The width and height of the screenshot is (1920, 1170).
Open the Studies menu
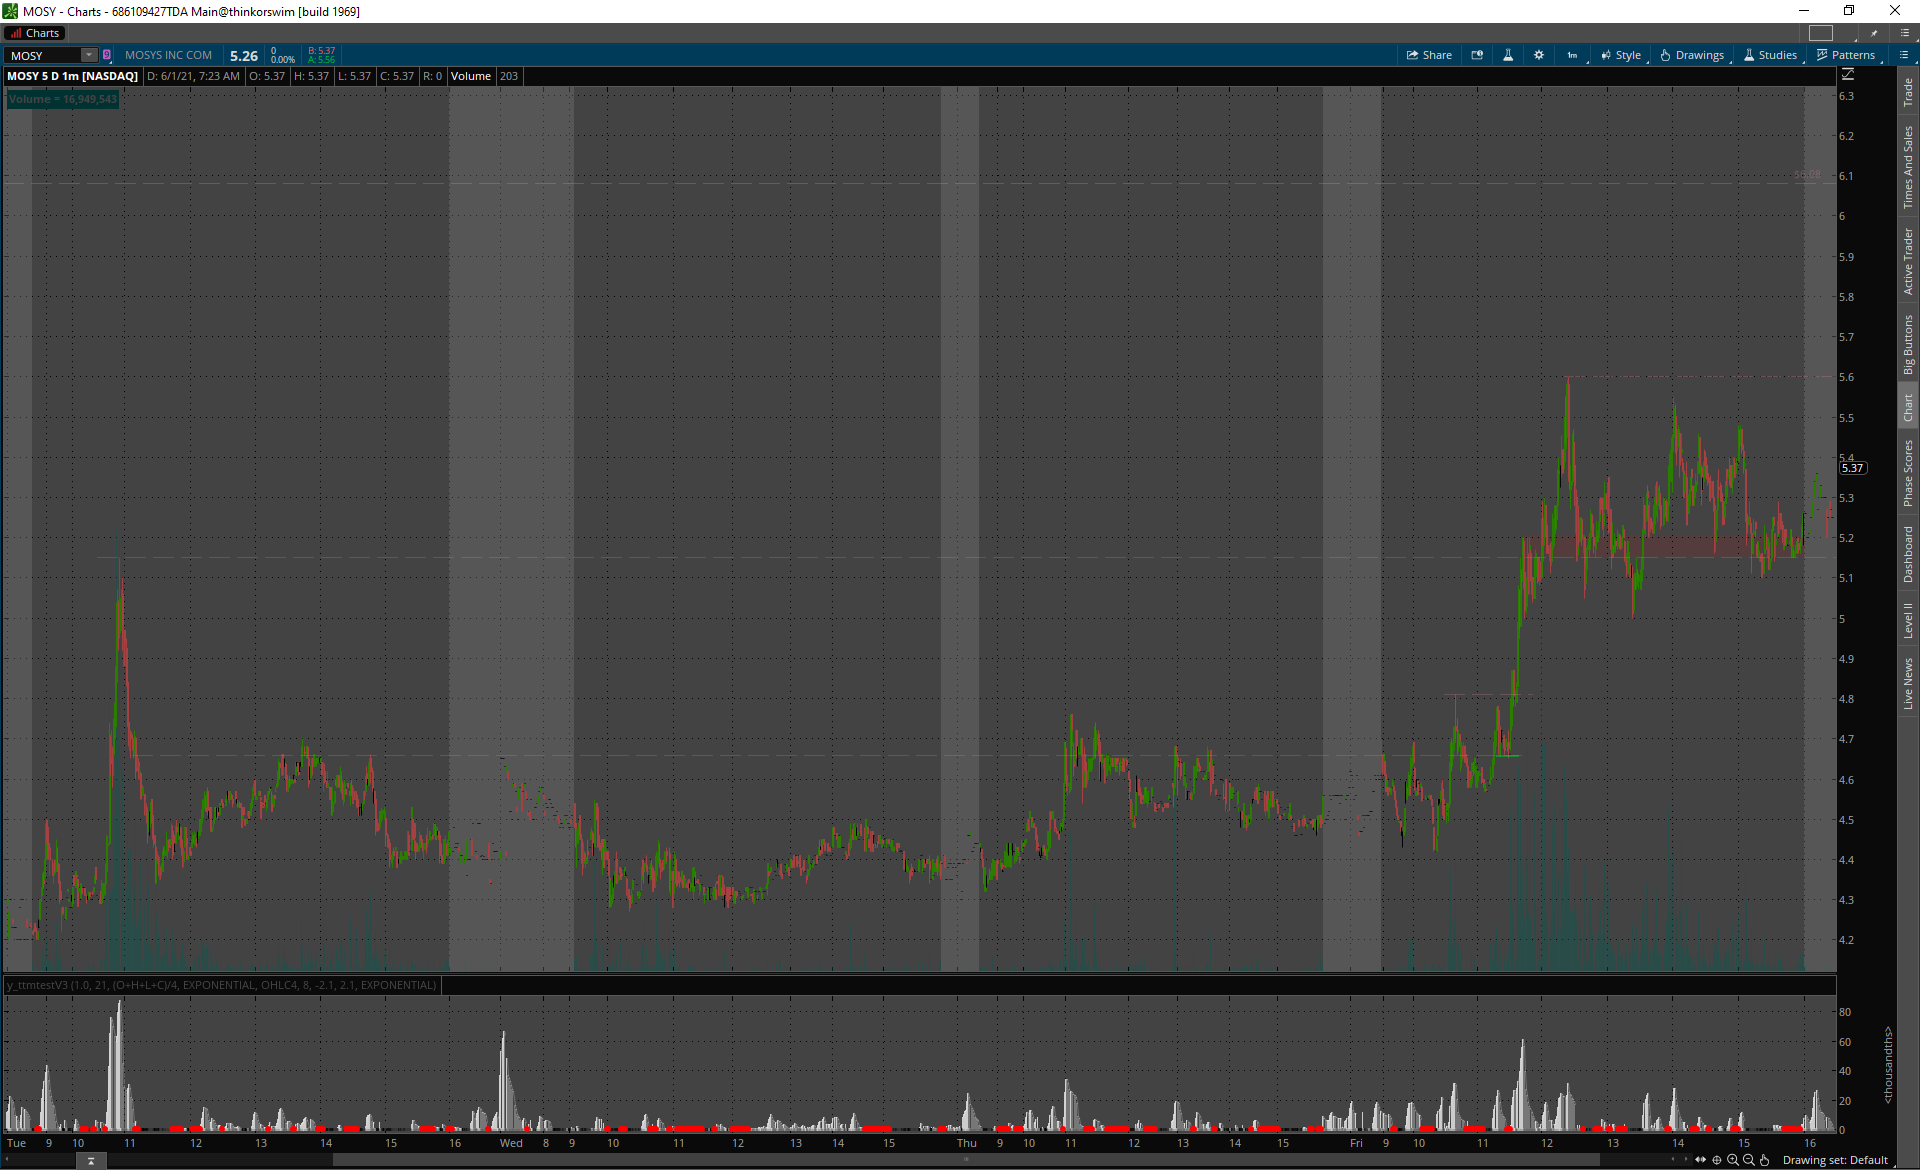pyautogui.click(x=1770, y=55)
